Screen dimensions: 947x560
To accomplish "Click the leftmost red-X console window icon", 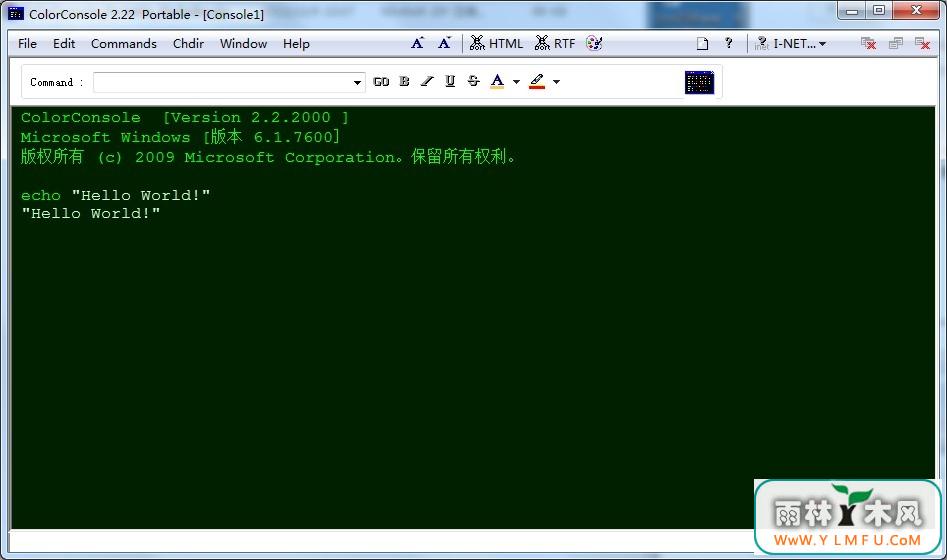I will tap(868, 43).
